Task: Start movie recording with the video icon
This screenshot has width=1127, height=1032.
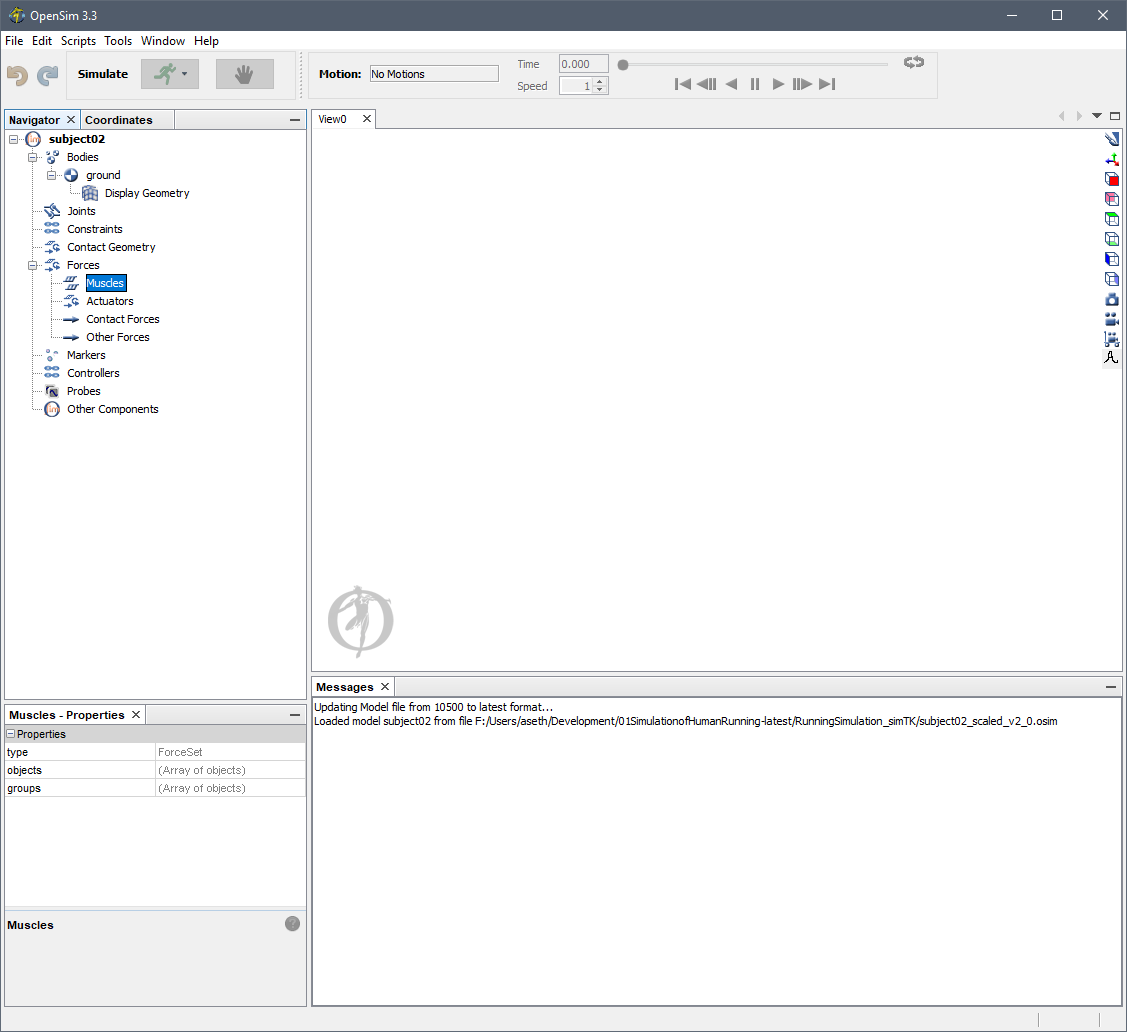Action: 1111,318
